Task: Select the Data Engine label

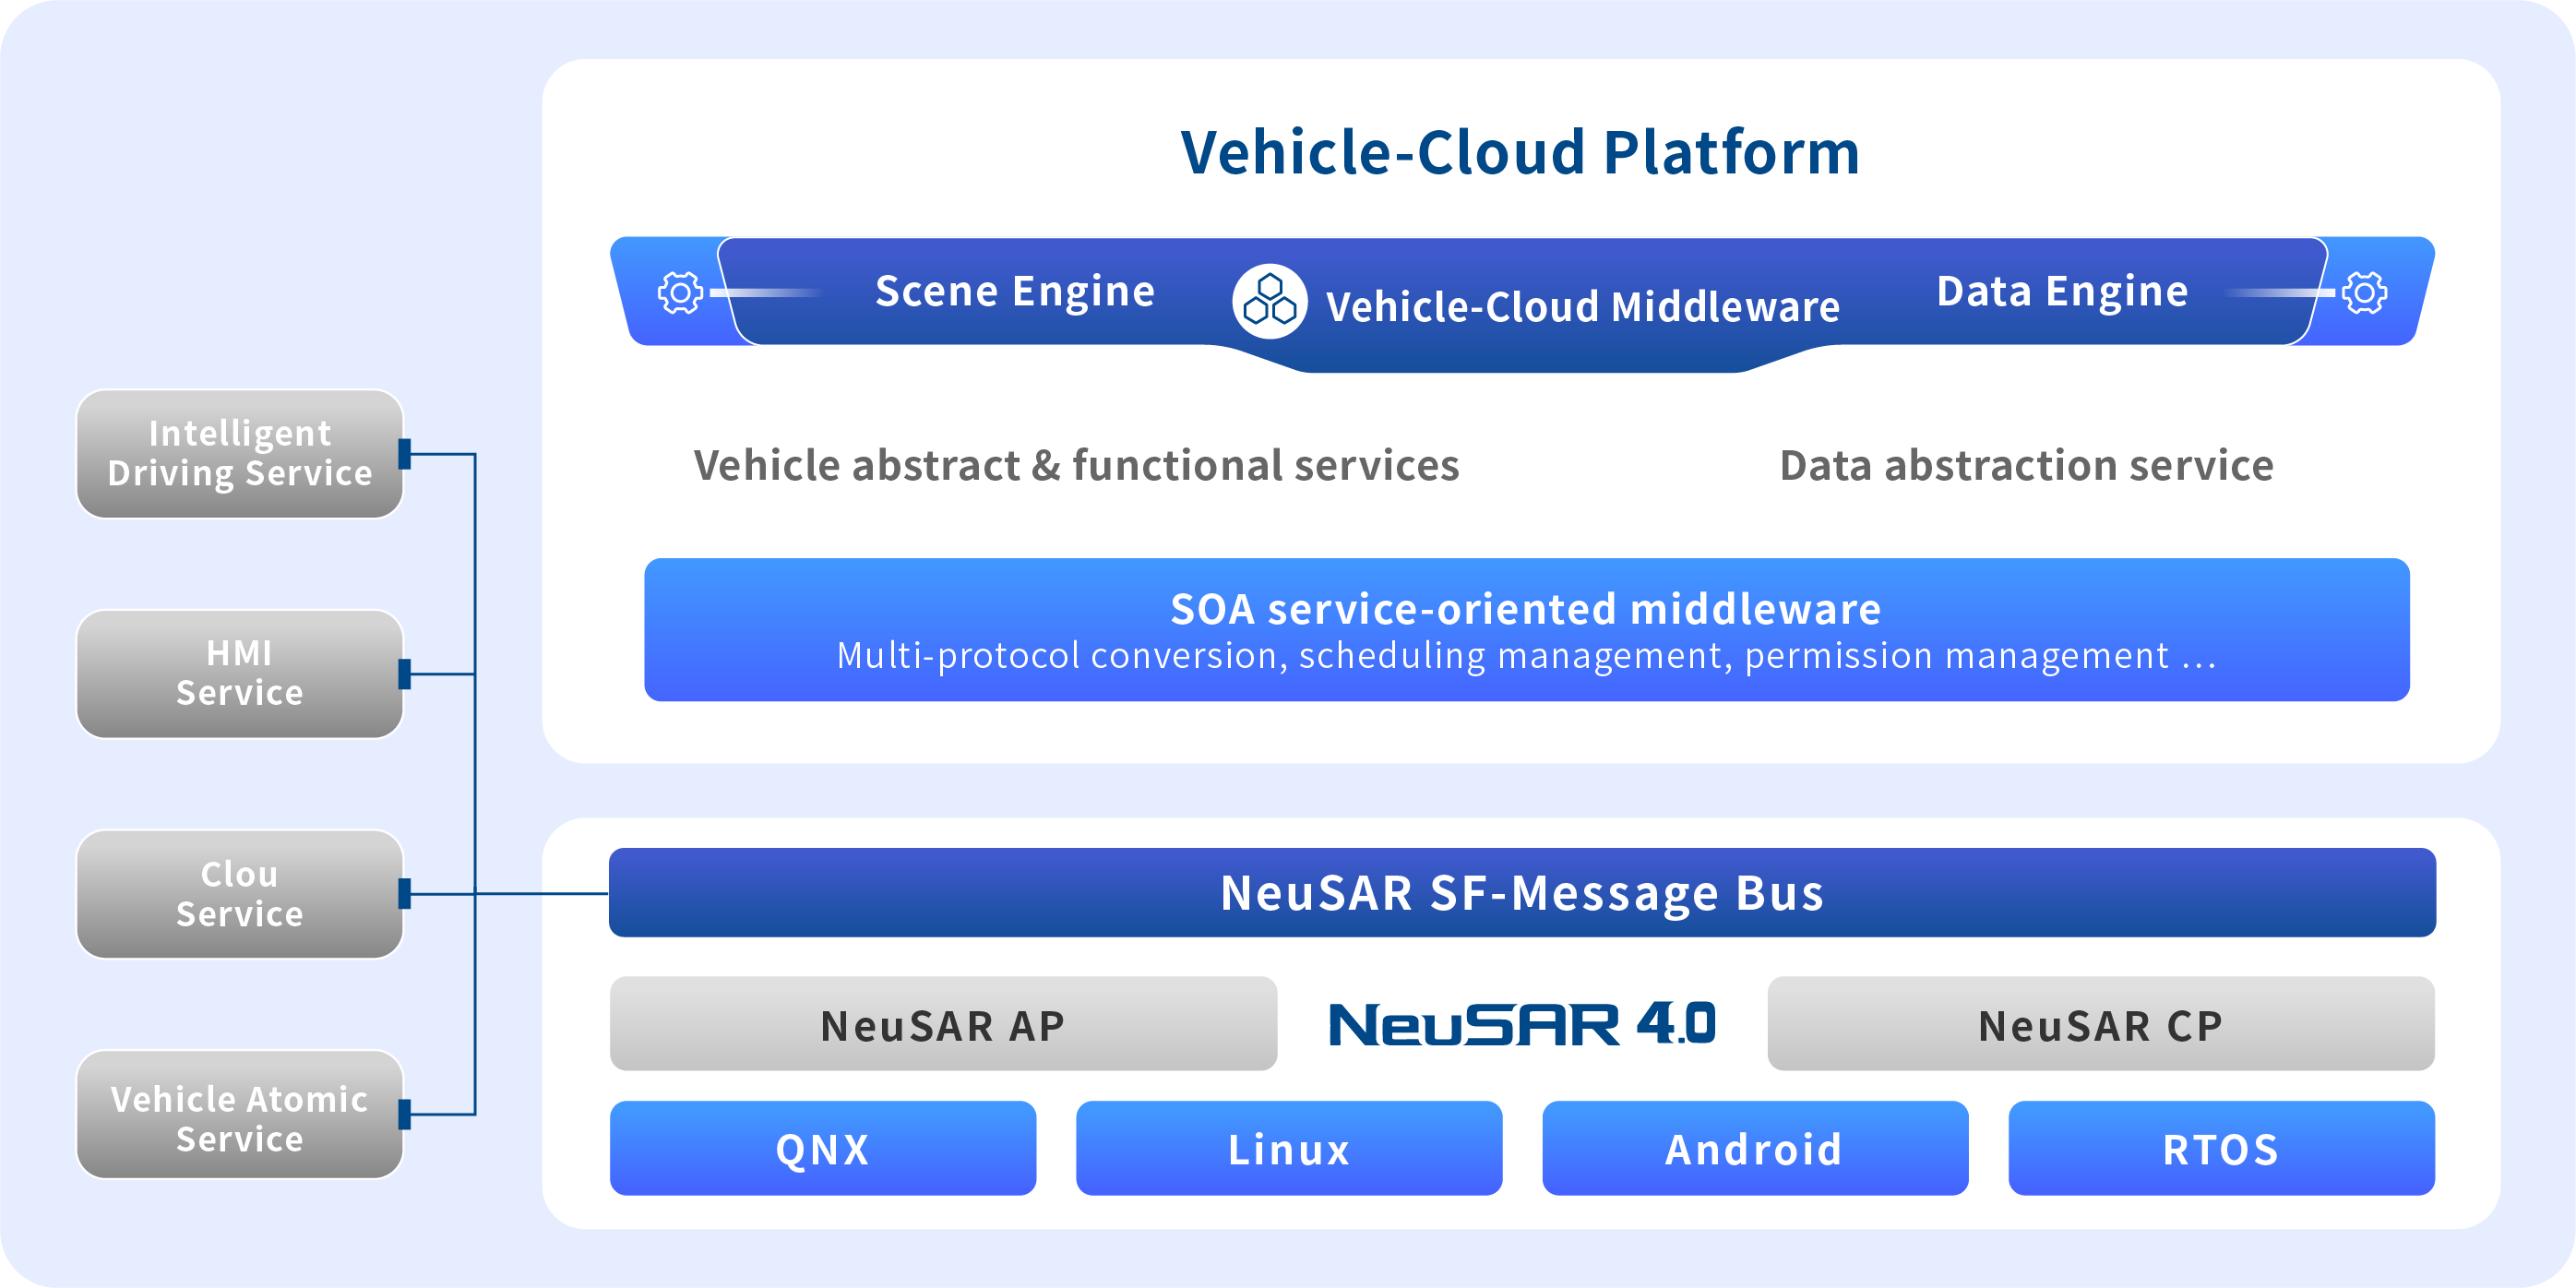Action: (x=2062, y=291)
